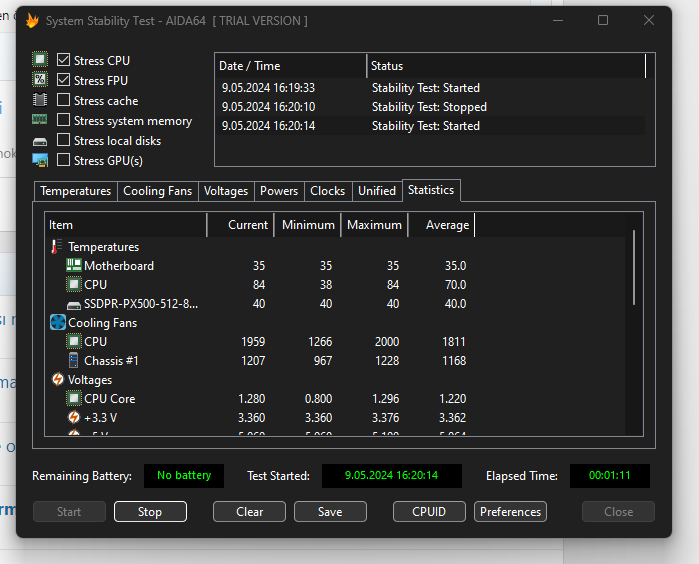Click the Test Started 9.05.2024 16:20:14 readout
Image resolution: width=699 pixels, height=564 pixels.
tap(391, 476)
